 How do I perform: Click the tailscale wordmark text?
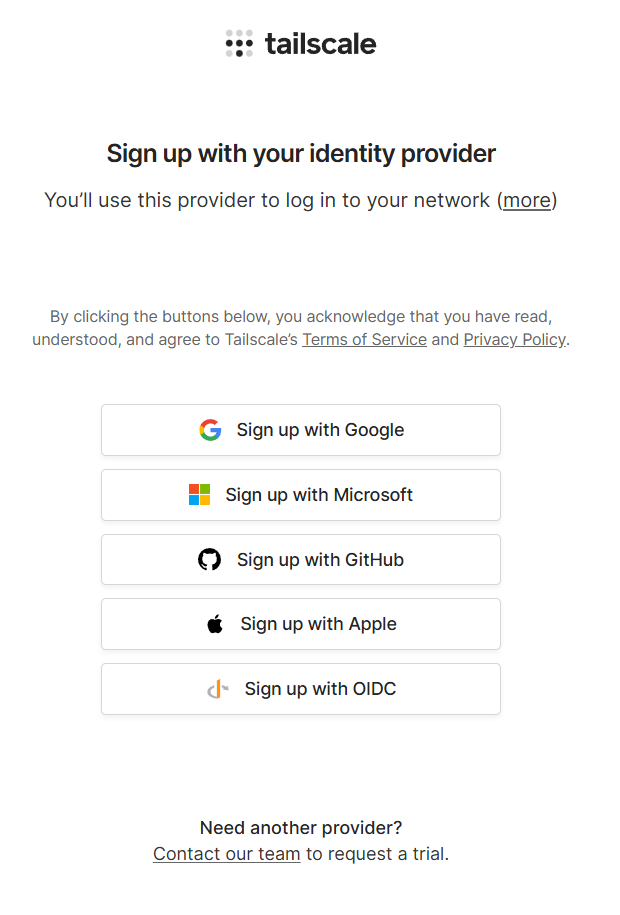[x=320, y=44]
